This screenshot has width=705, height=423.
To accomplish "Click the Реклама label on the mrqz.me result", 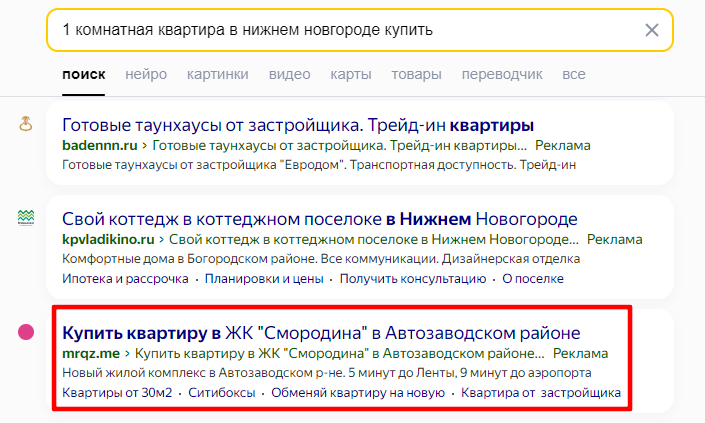I will (x=580, y=353).
